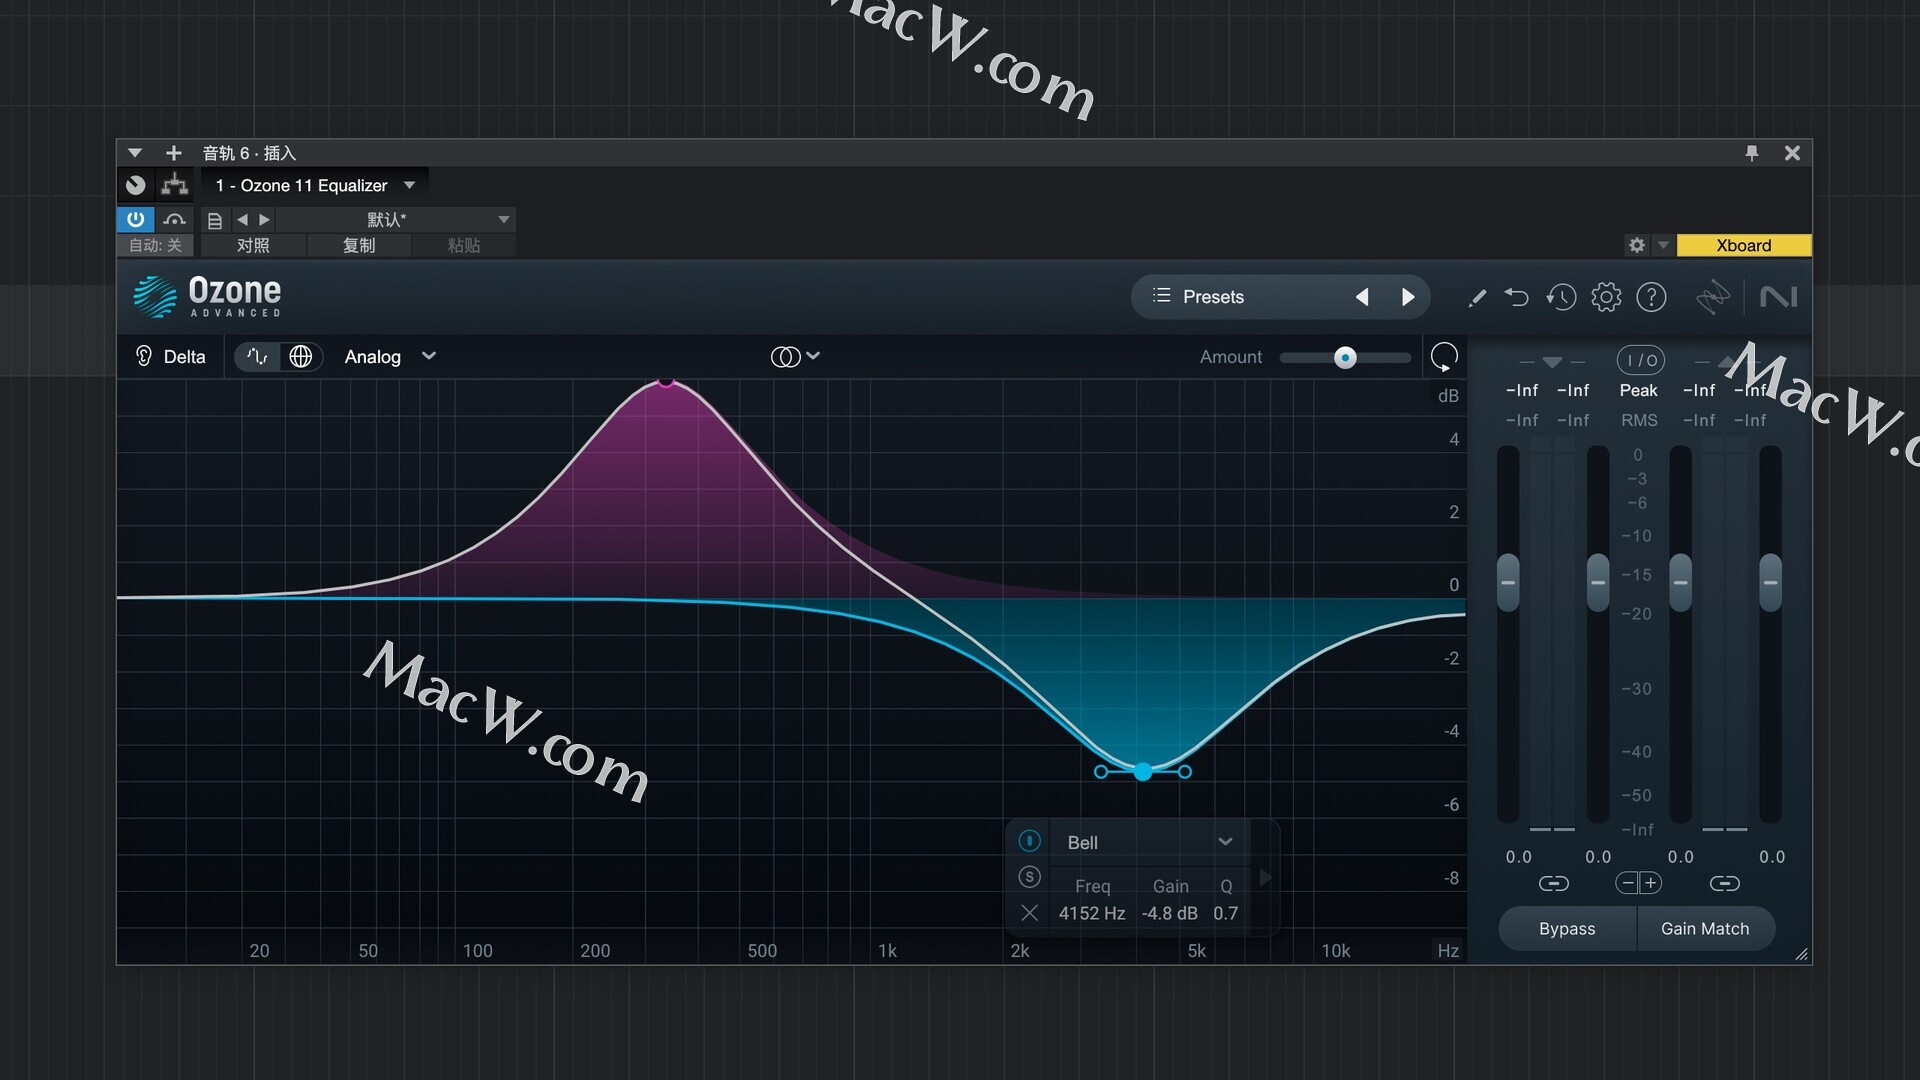Adjust the left output gain fader
1920x1080 pixels.
click(x=1681, y=582)
